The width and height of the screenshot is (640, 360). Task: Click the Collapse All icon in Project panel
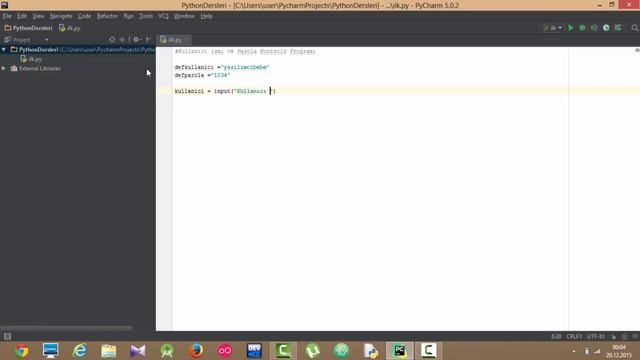point(122,40)
